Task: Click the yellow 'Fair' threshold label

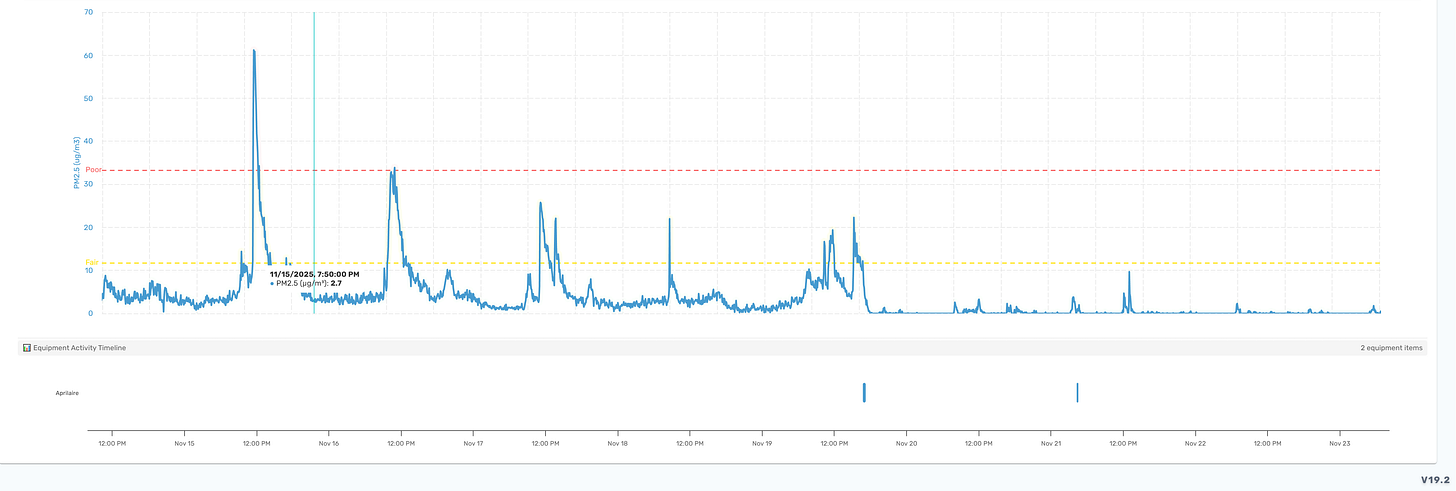Action: (x=92, y=263)
